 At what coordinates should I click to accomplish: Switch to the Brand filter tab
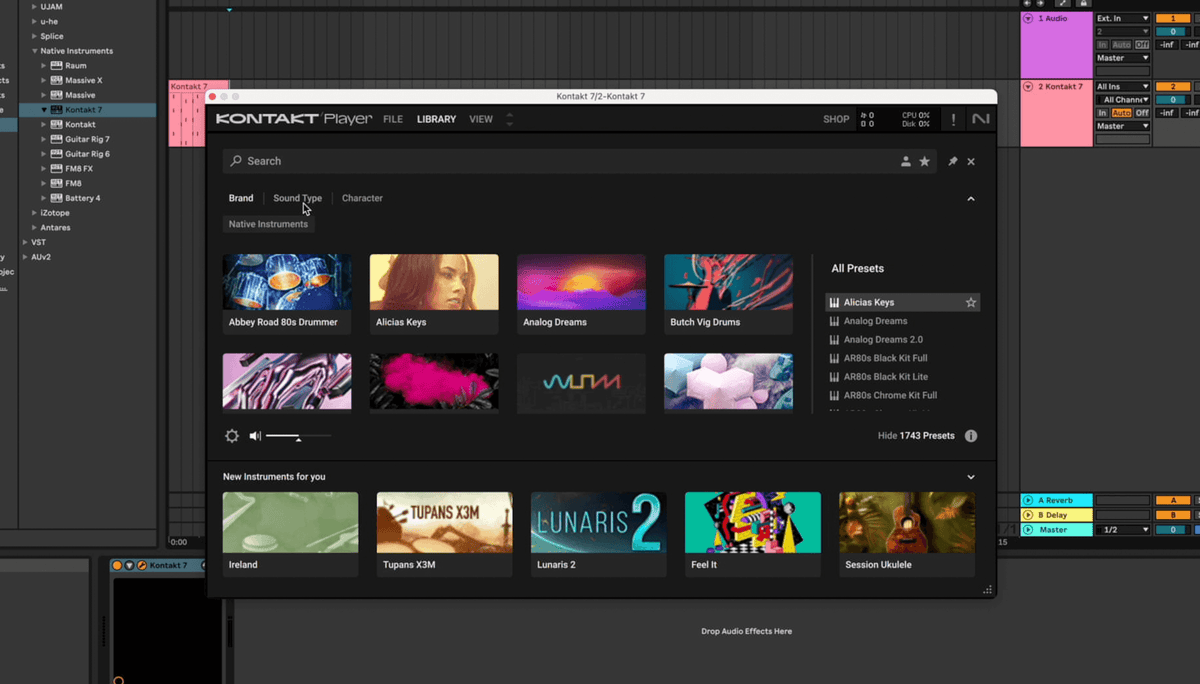click(x=241, y=198)
